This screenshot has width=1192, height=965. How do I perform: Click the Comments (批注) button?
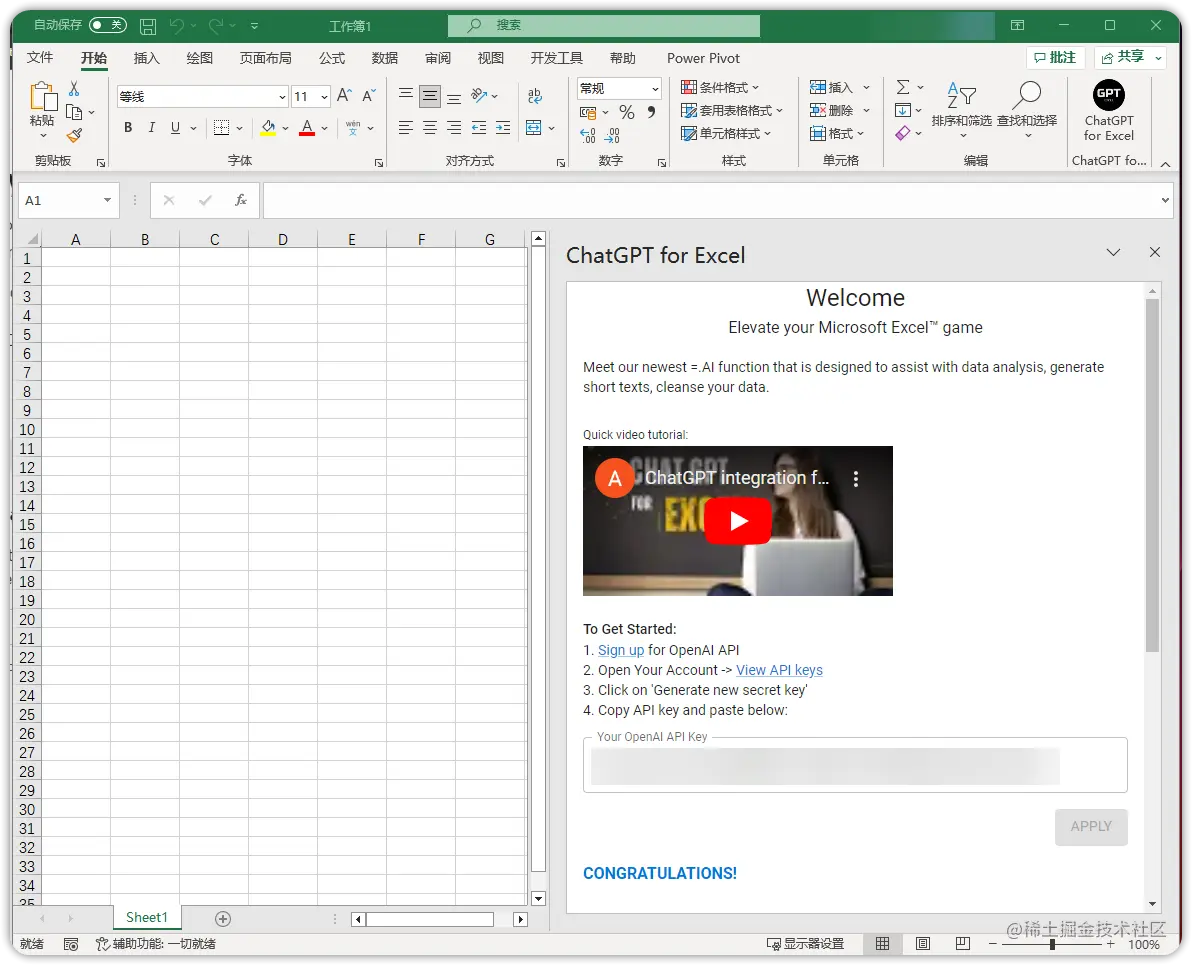click(x=1054, y=58)
